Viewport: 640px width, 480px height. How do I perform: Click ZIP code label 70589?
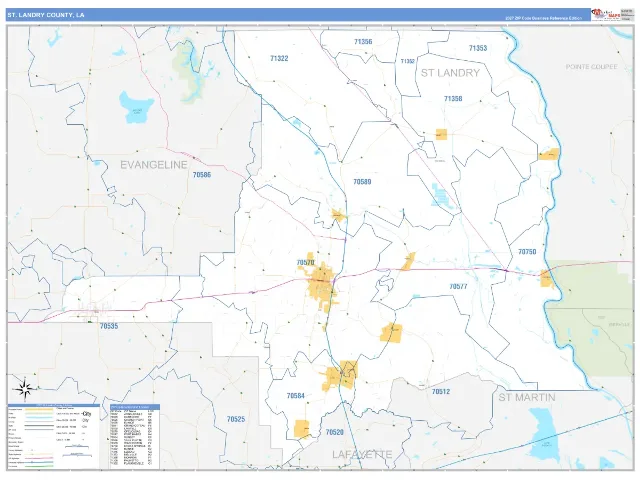point(362,182)
